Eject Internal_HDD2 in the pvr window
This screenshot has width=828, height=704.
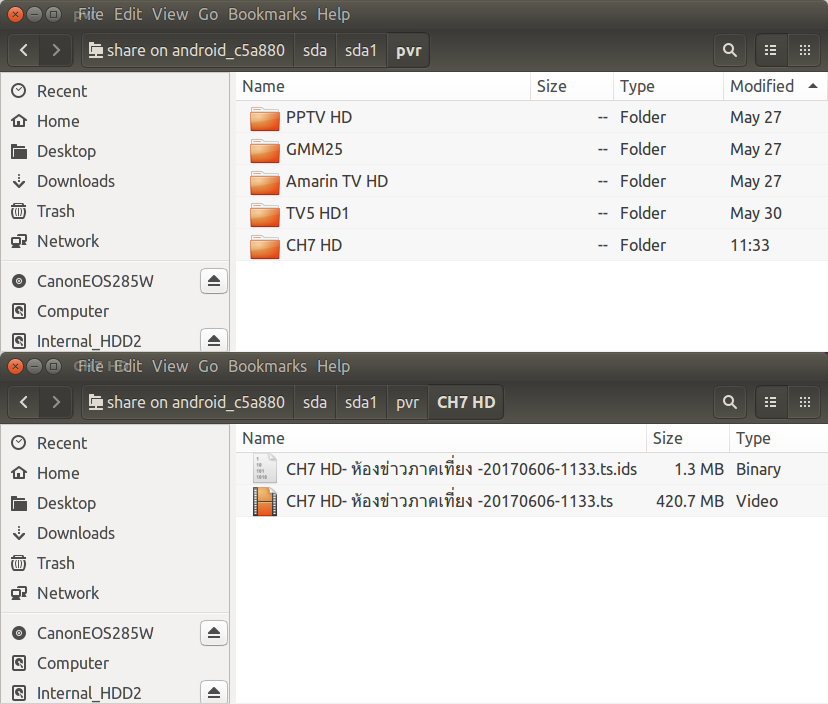pos(214,340)
